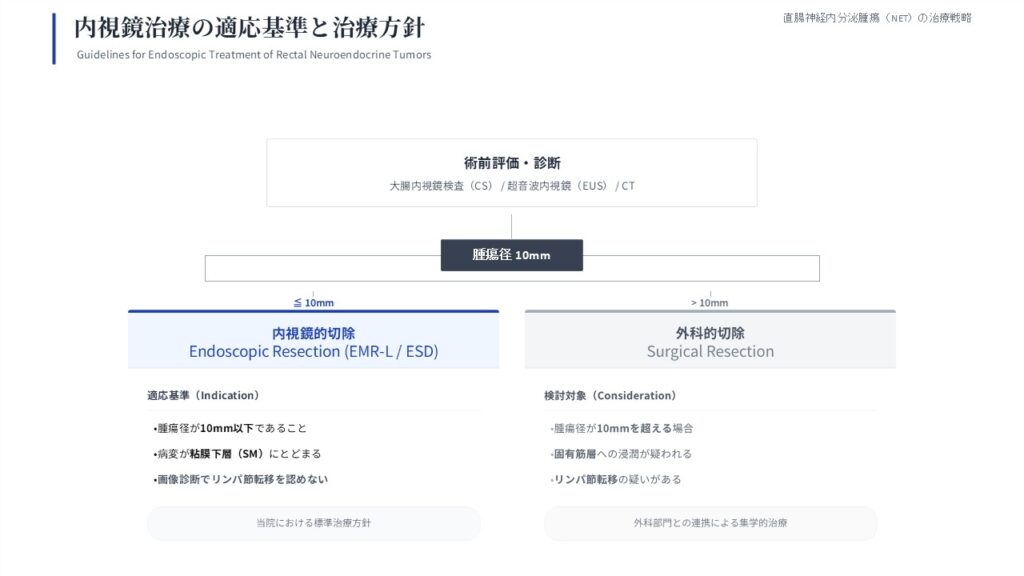Select the bullet 固有筋層への浸潤が疑われる
Image resolution: width=1024 pixels, height=576 pixels.
[621, 454]
